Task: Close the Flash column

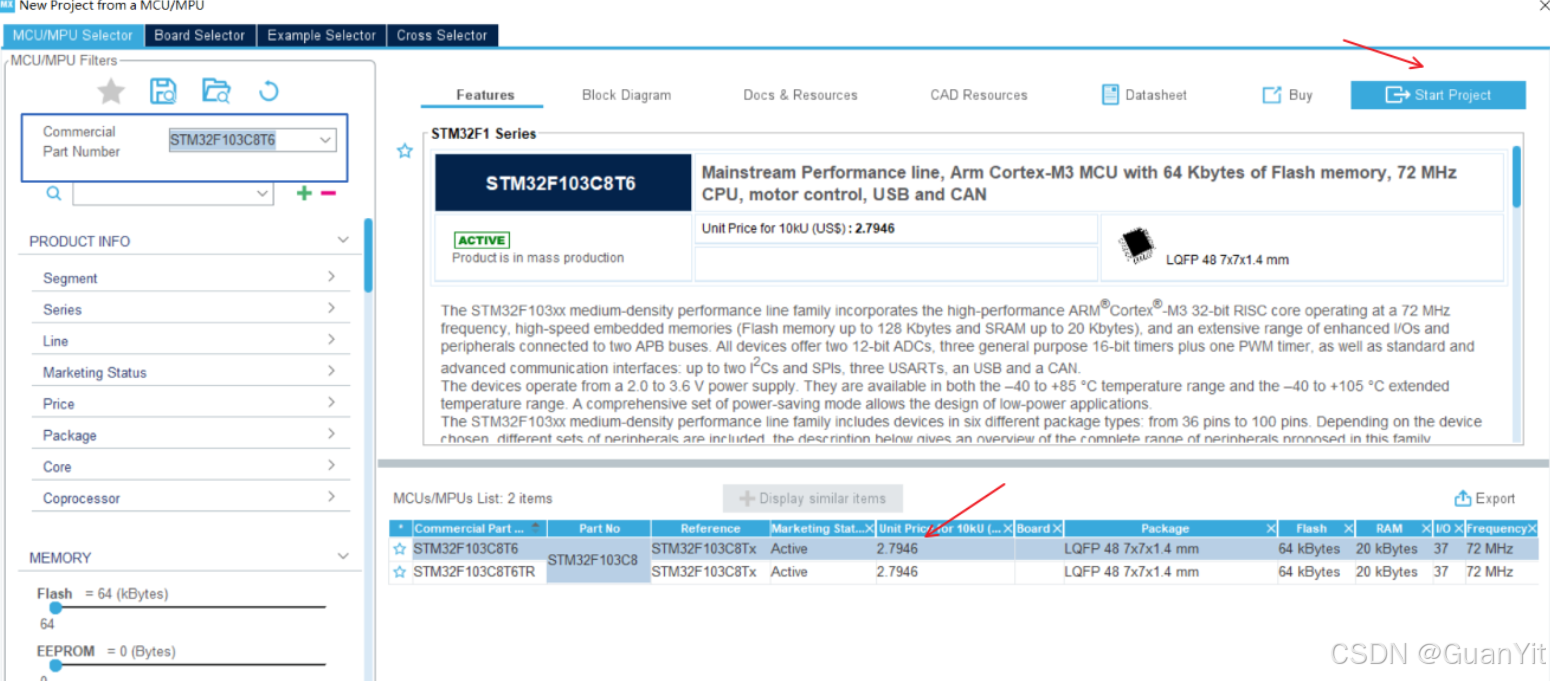Action: tap(1348, 528)
